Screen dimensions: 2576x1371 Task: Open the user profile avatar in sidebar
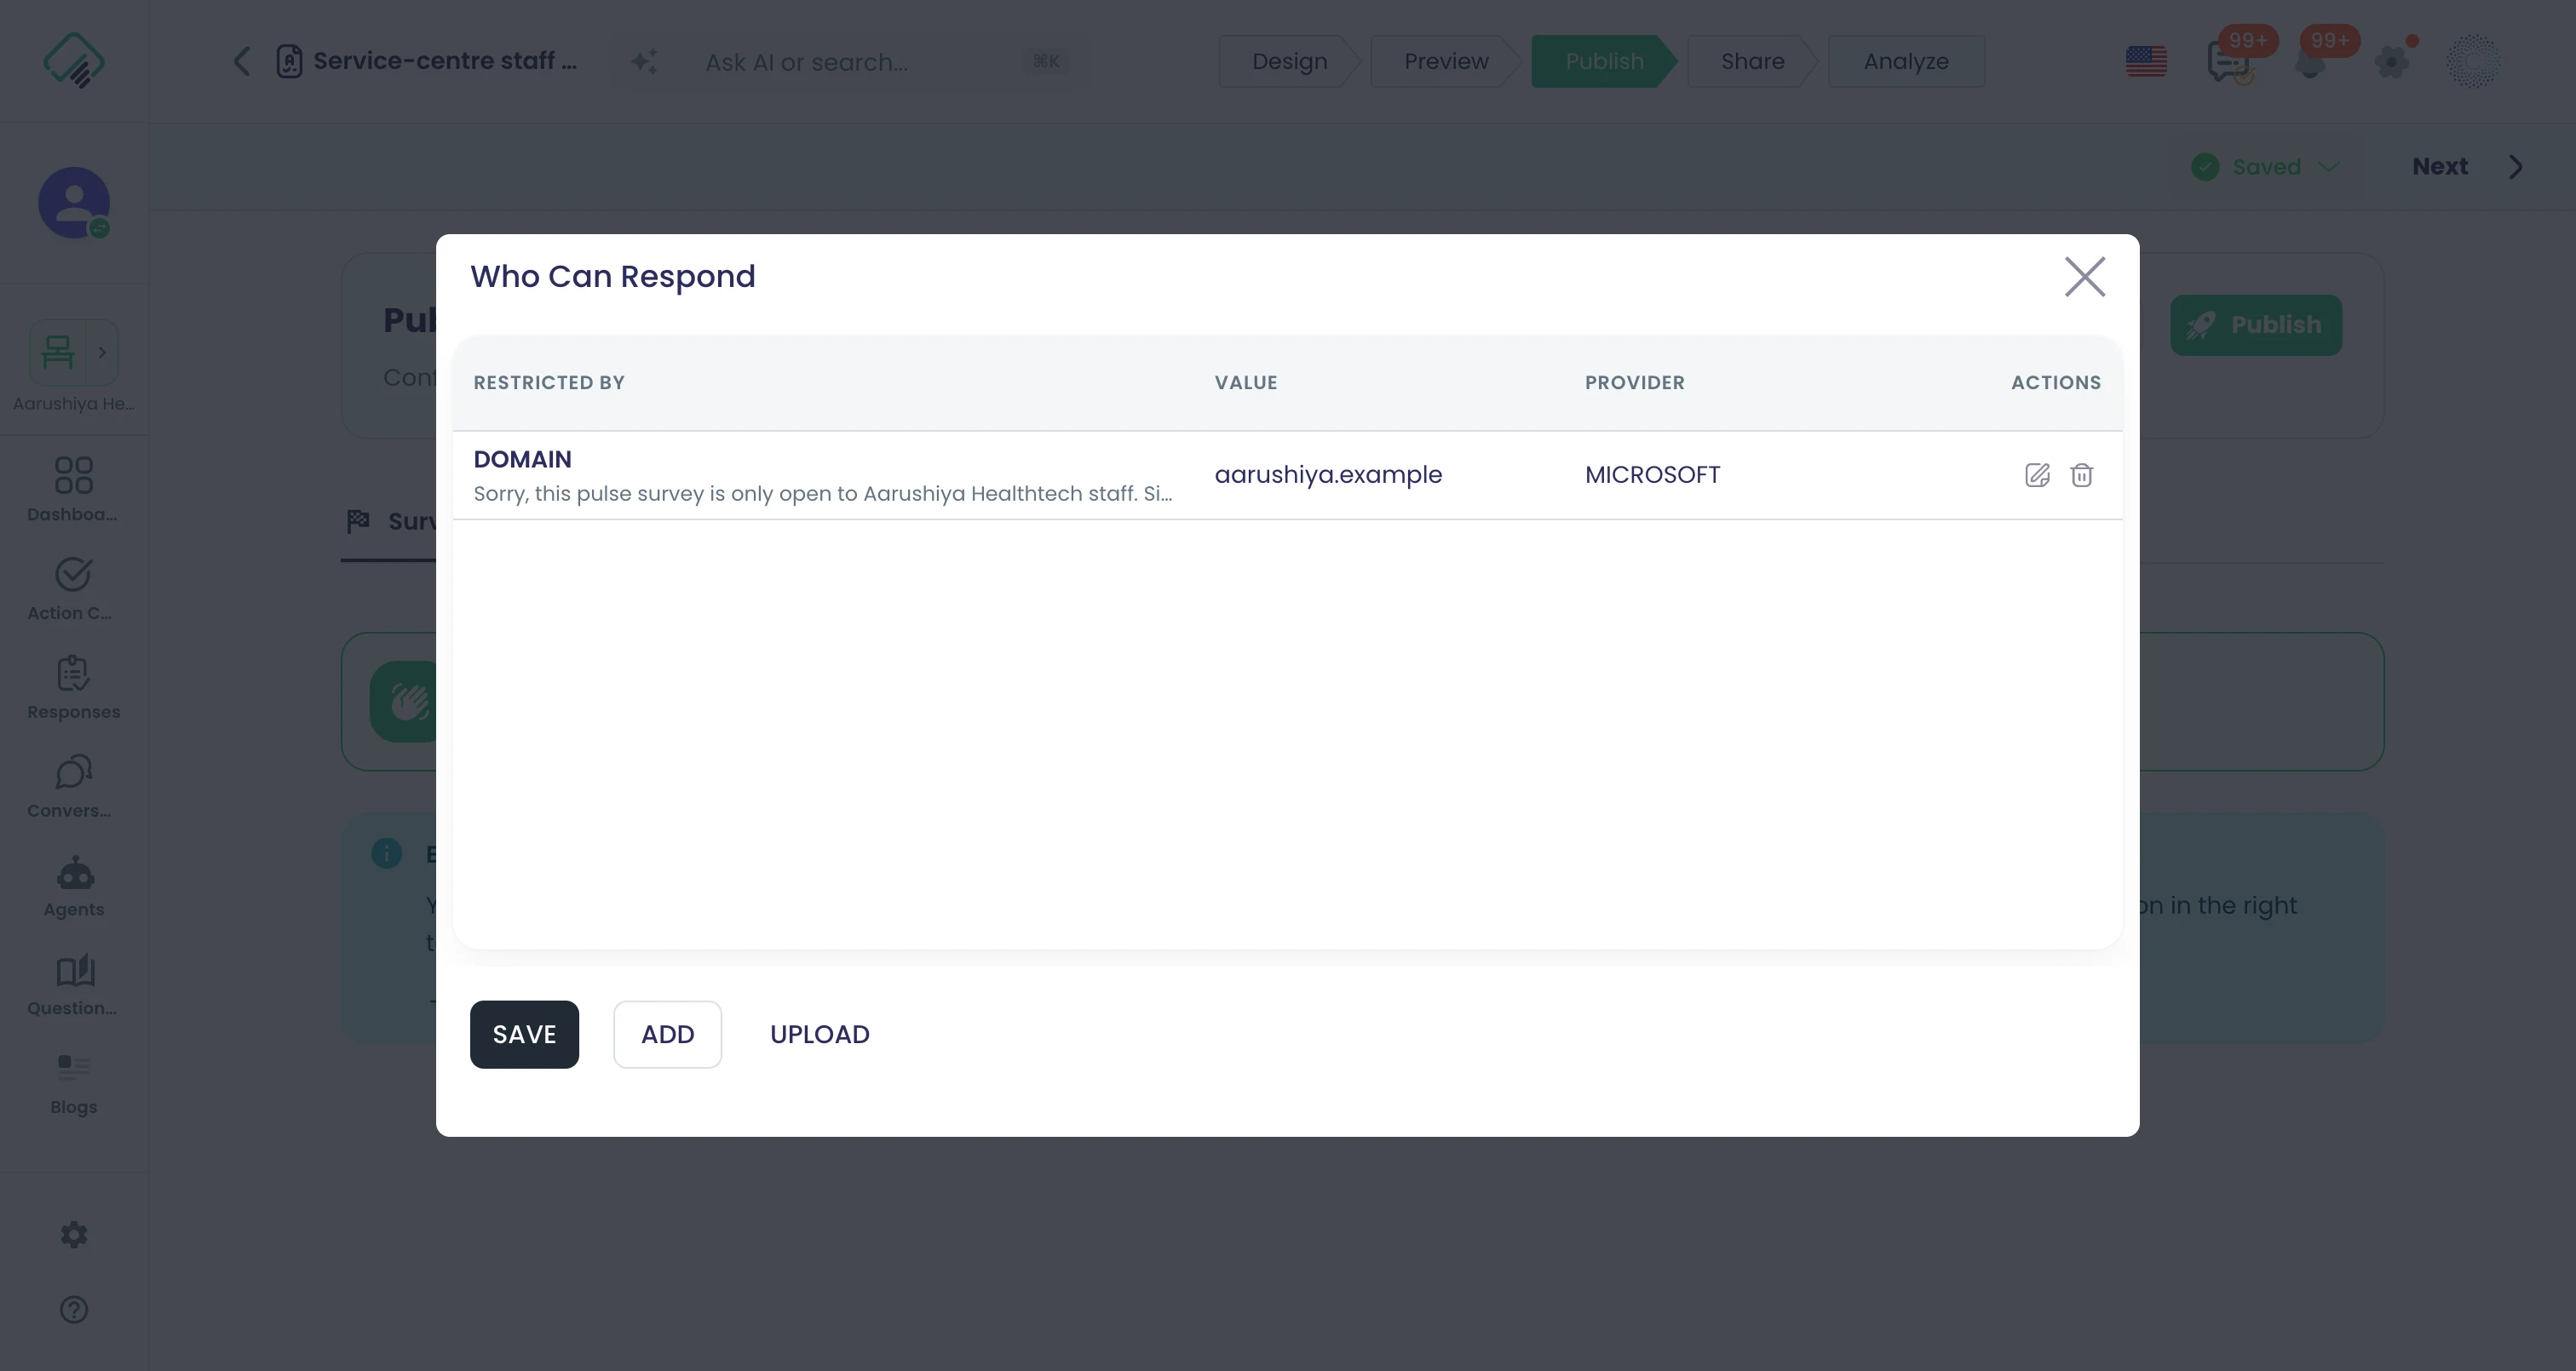pos(74,203)
